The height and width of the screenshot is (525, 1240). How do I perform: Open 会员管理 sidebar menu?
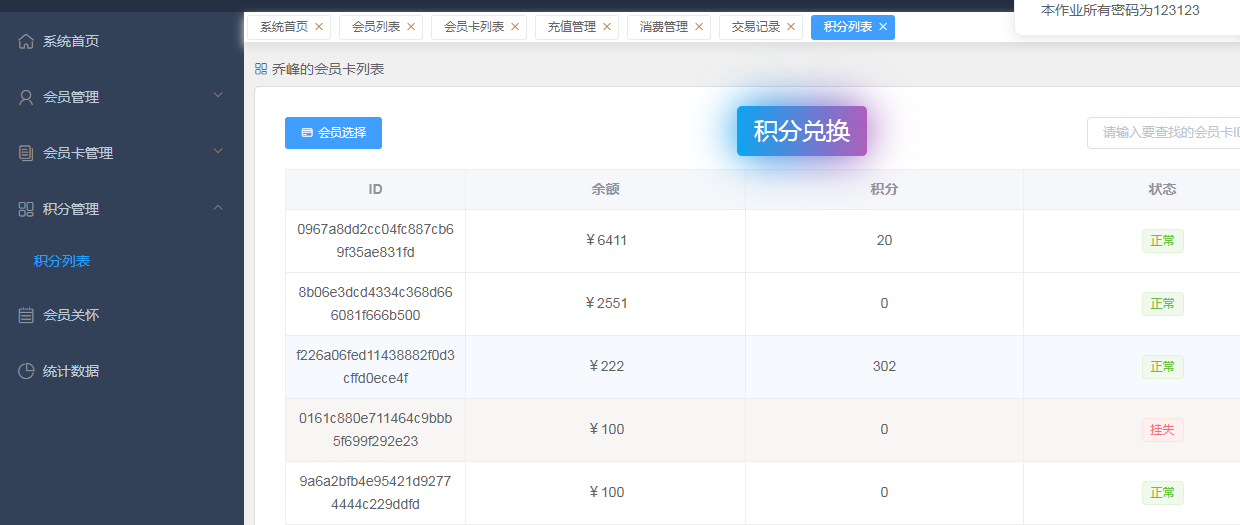point(122,98)
